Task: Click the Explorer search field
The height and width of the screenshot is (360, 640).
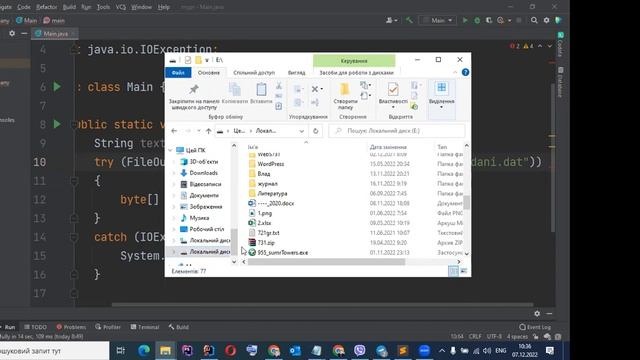Action: click(397, 131)
